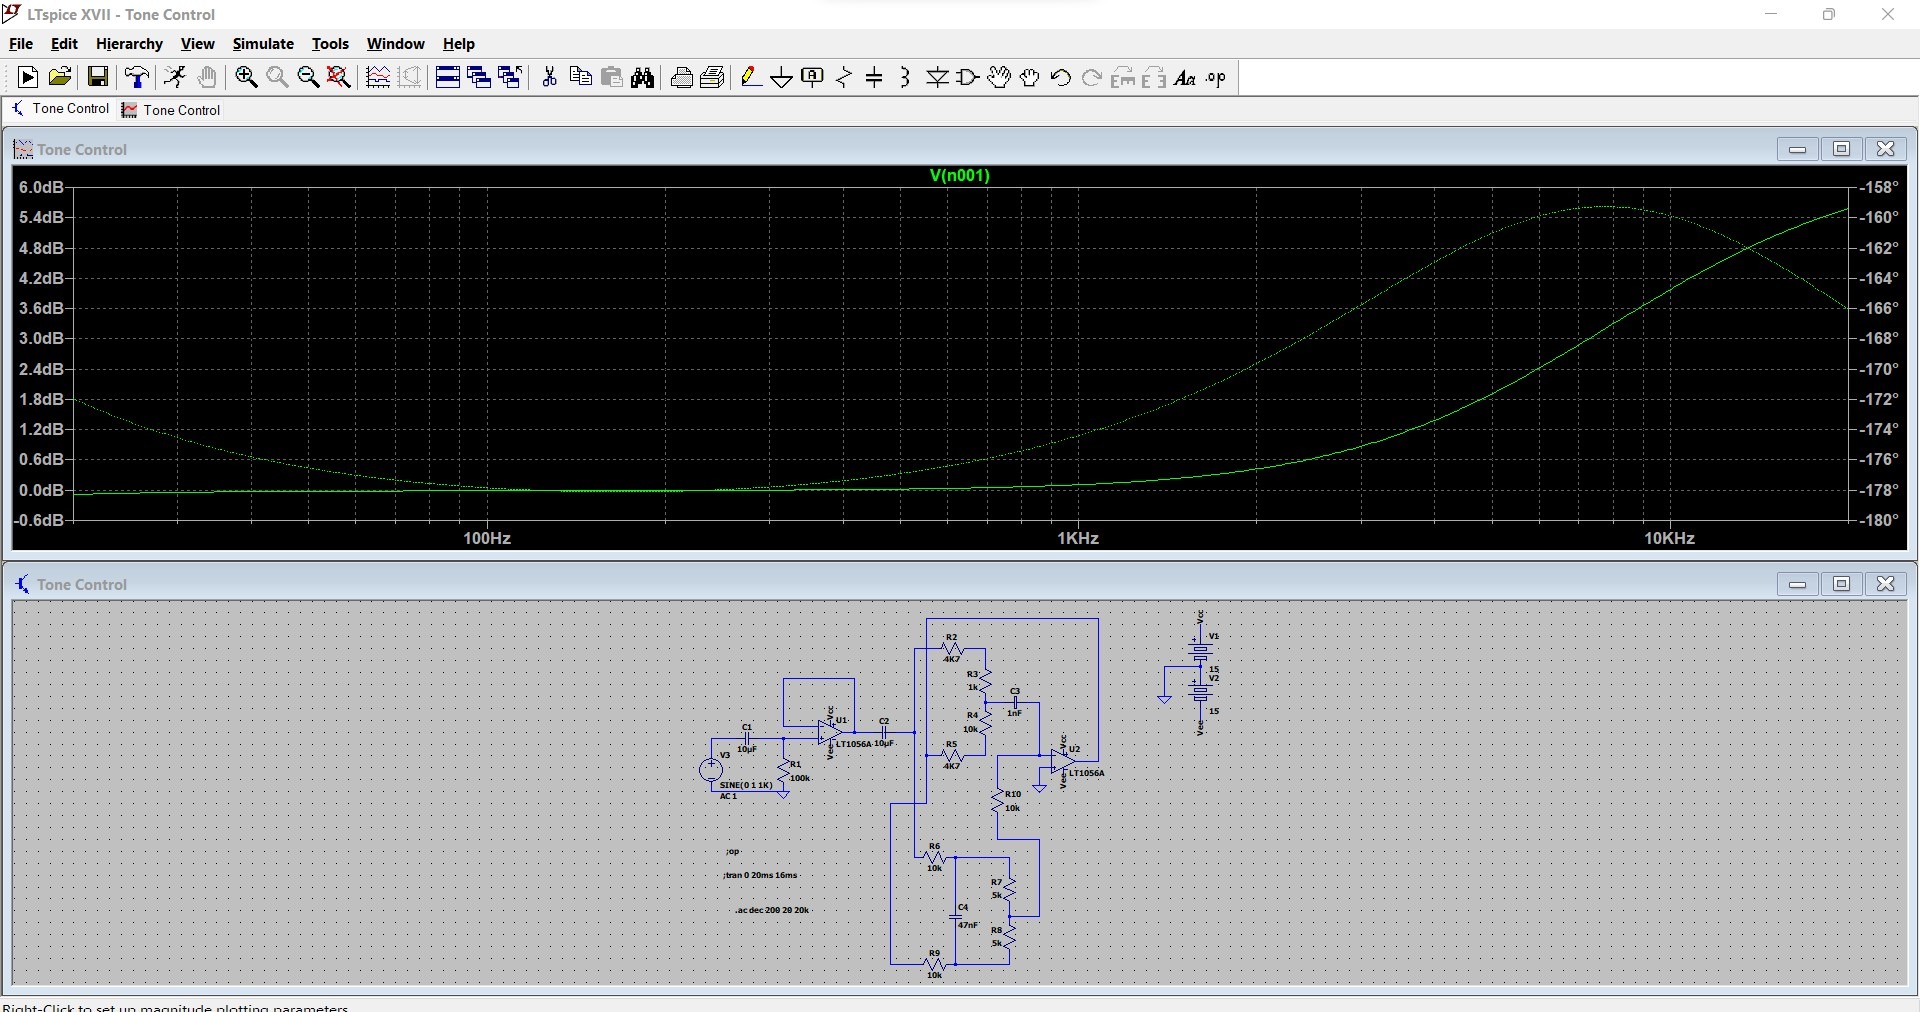Image resolution: width=1920 pixels, height=1012 pixels.
Task: Click the Zoom Out magnifier icon
Action: [x=308, y=77]
